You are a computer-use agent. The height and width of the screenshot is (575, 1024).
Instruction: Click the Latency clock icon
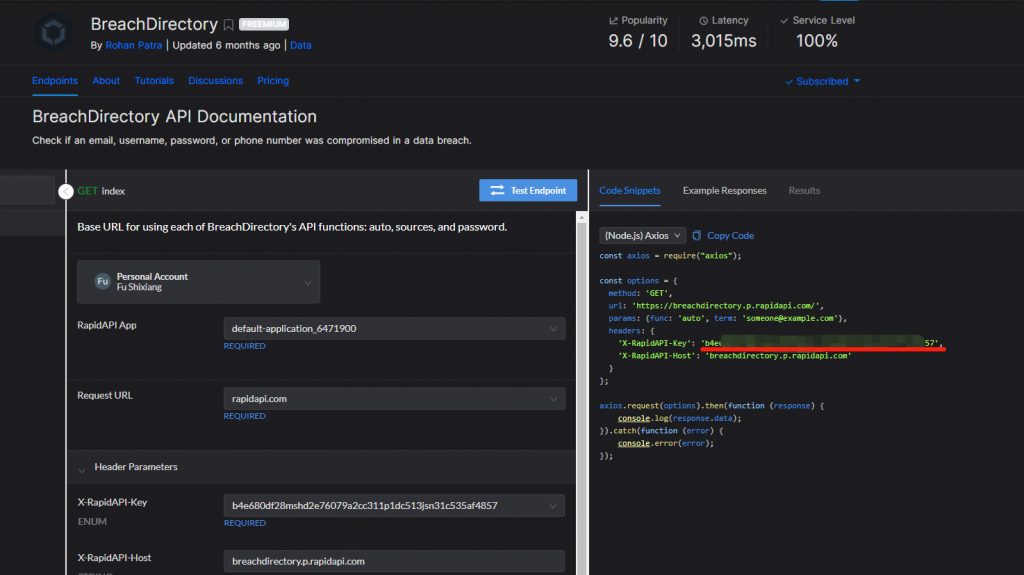pos(703,20)
